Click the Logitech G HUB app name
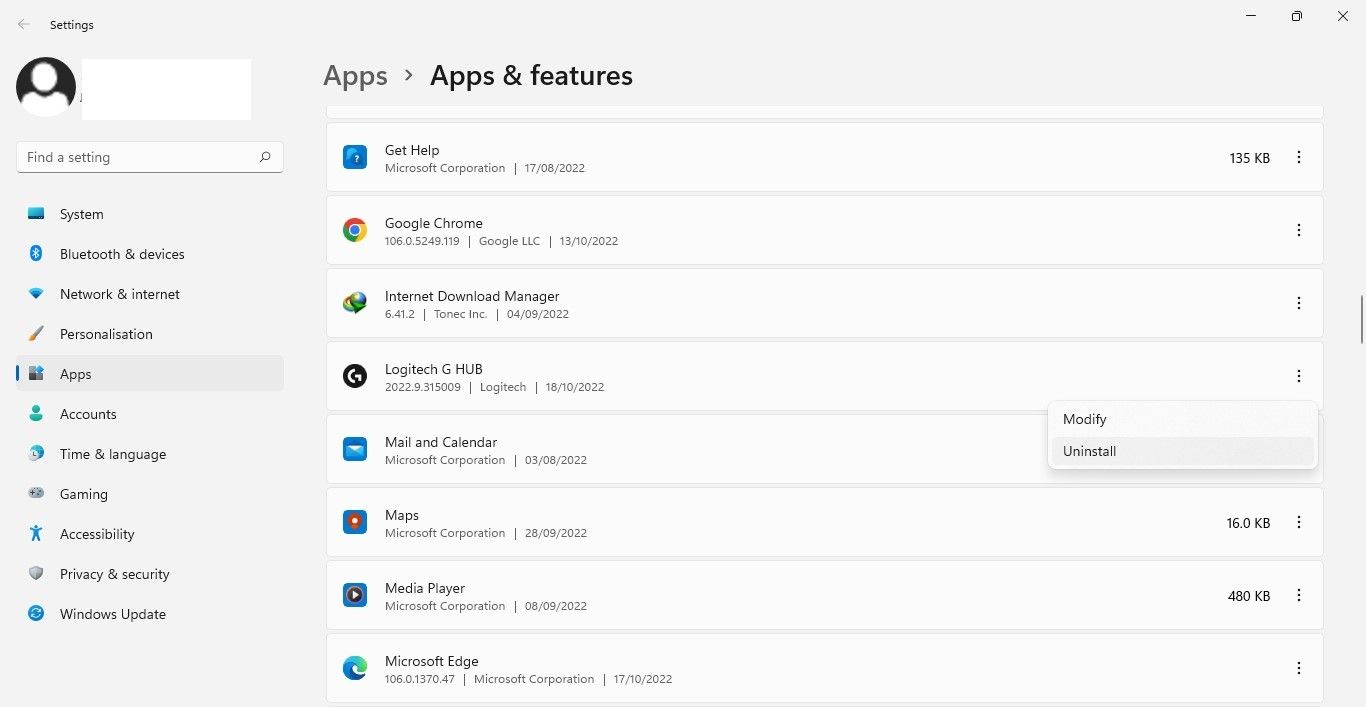Viewport: 1366px width, 707px height. [x=434, y=369]
